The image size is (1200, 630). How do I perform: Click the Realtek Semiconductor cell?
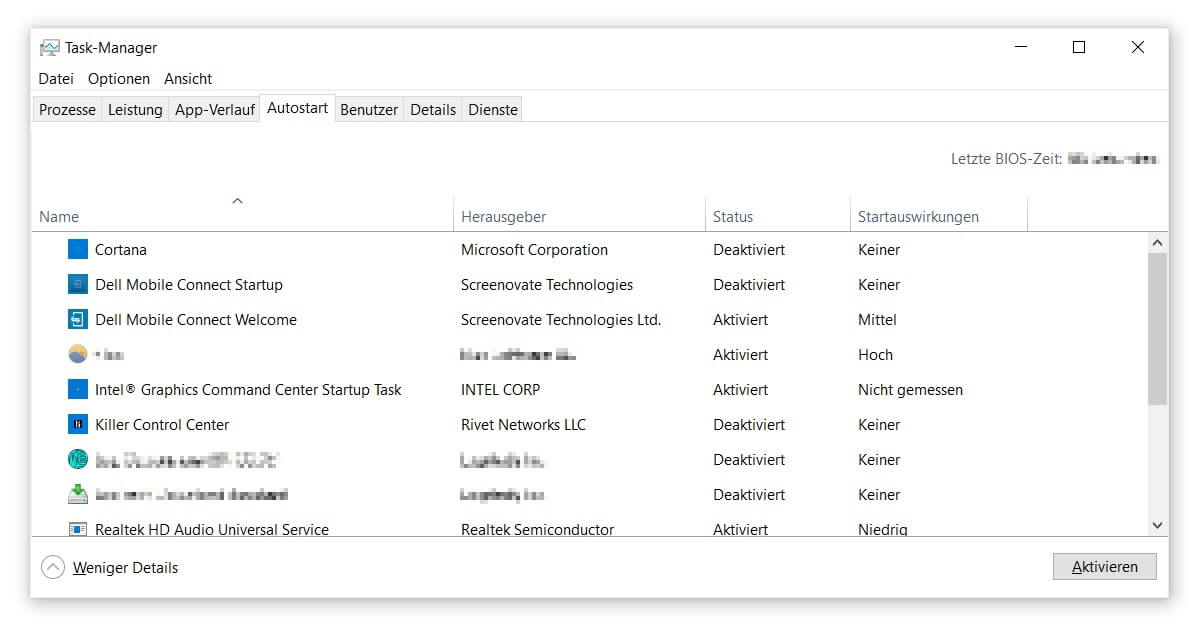point(537,529)
